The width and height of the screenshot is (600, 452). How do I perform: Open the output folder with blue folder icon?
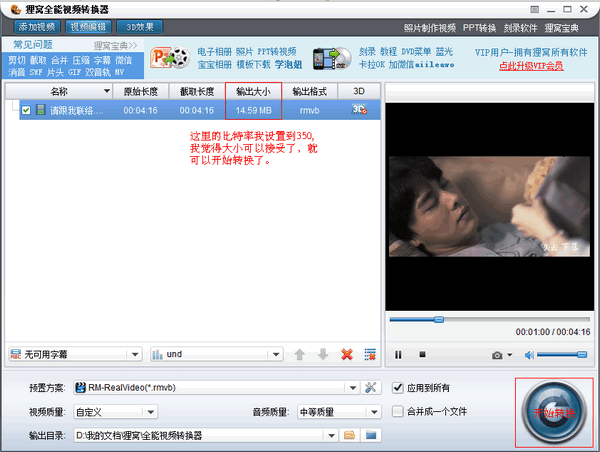[x=371, y=435]
